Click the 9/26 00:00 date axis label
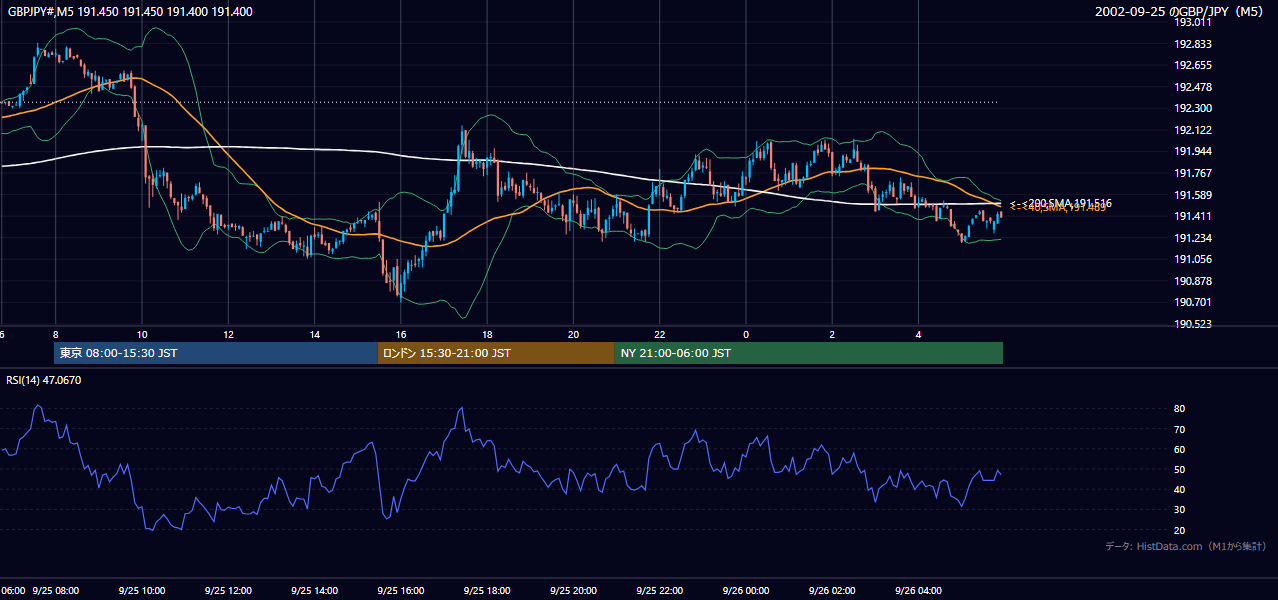Viewport: 1278px width, 600px height. pyautogui.click(x=746, y=590)
